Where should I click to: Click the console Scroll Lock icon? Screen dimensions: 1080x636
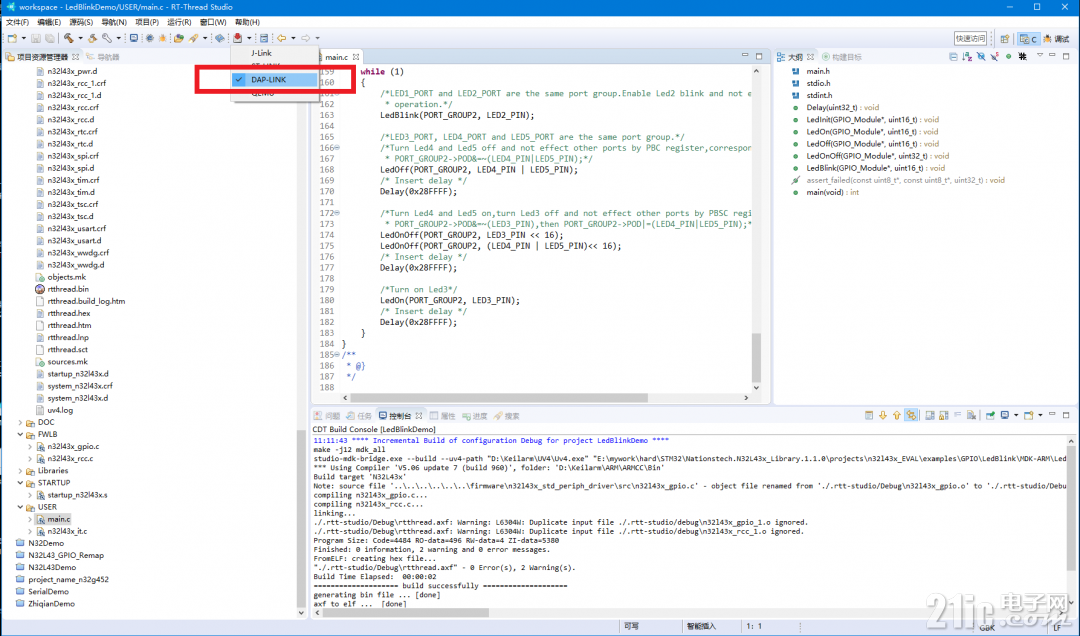click(944, 416)
